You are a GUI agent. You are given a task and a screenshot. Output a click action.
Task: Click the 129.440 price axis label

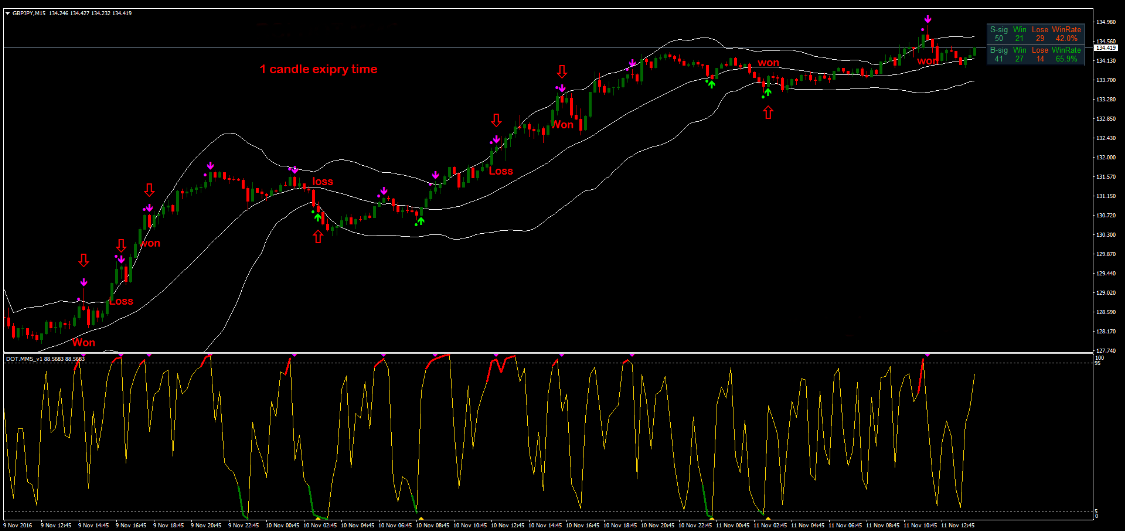[1106, 273]
